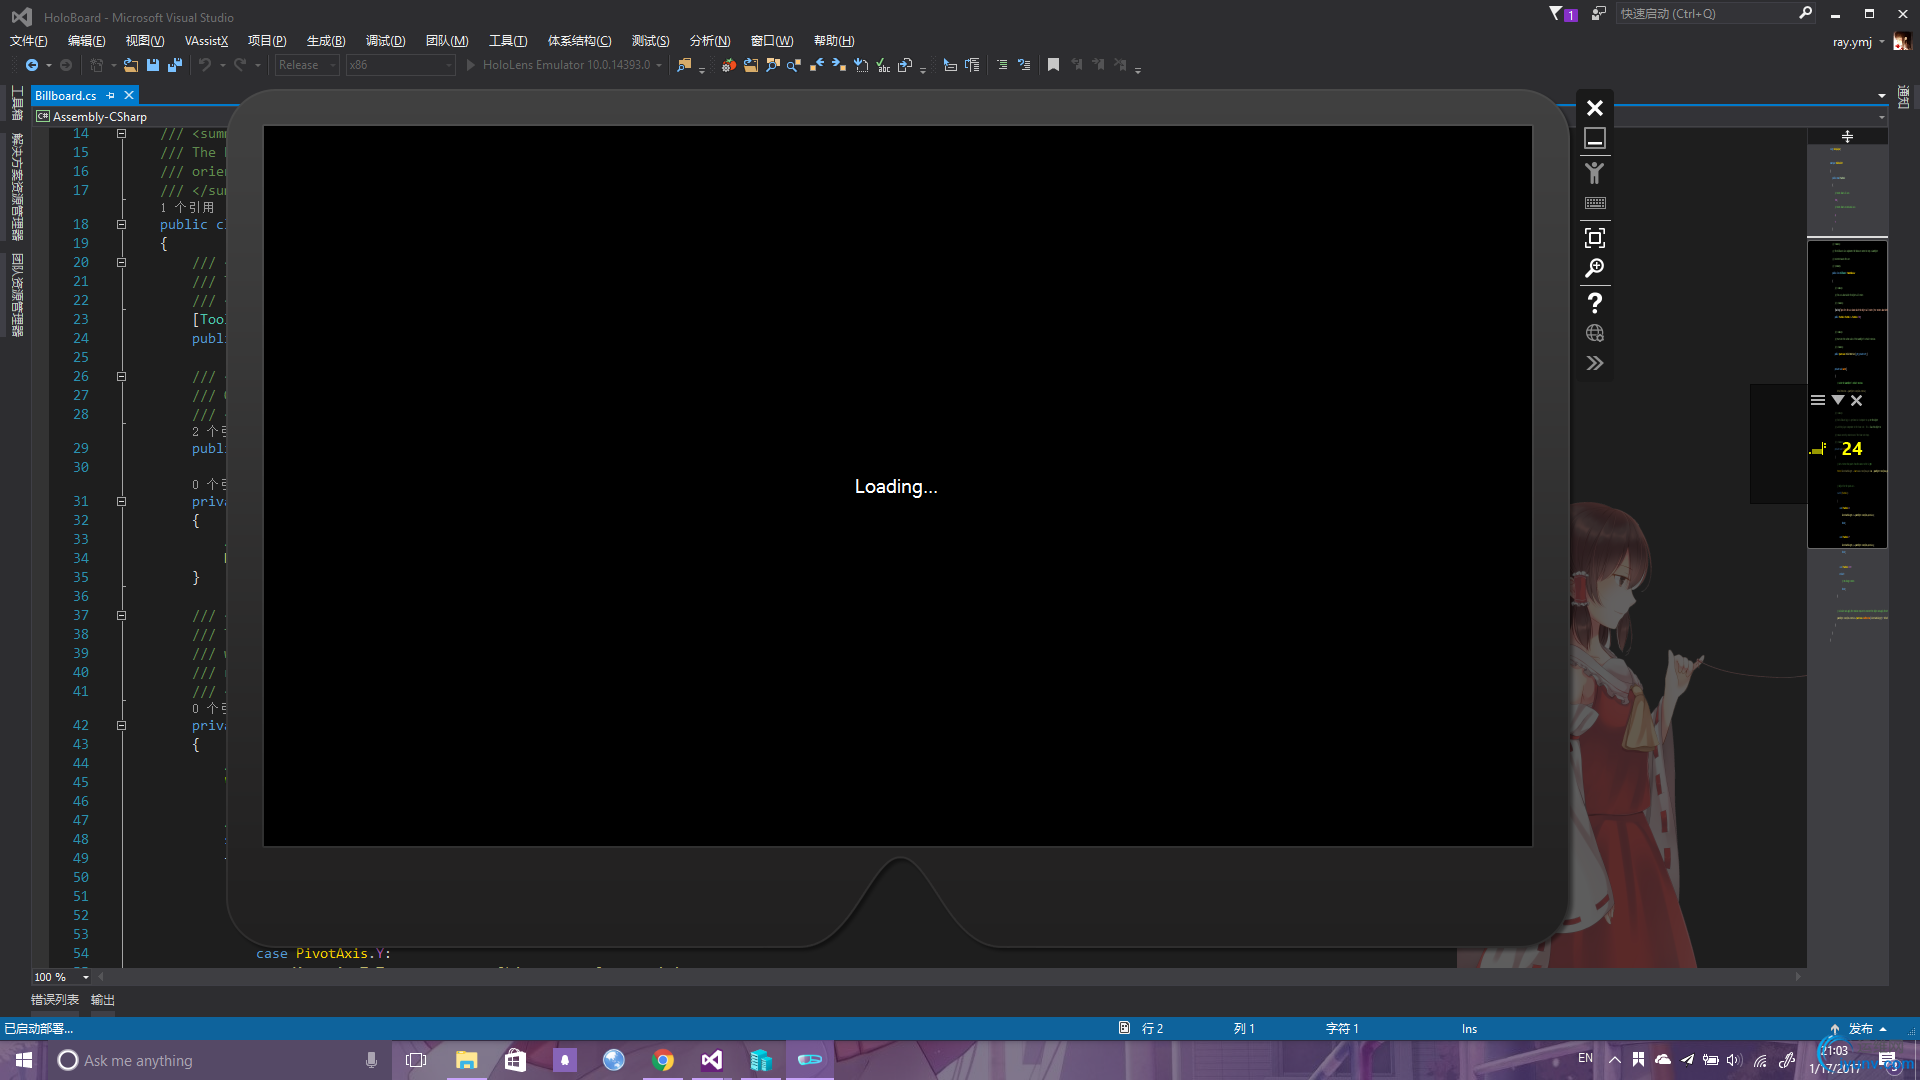Image resolution: width=1920 pixels, height=1080 pixels.
Task: Open Chrome from taskbar
Action: 663,1060
